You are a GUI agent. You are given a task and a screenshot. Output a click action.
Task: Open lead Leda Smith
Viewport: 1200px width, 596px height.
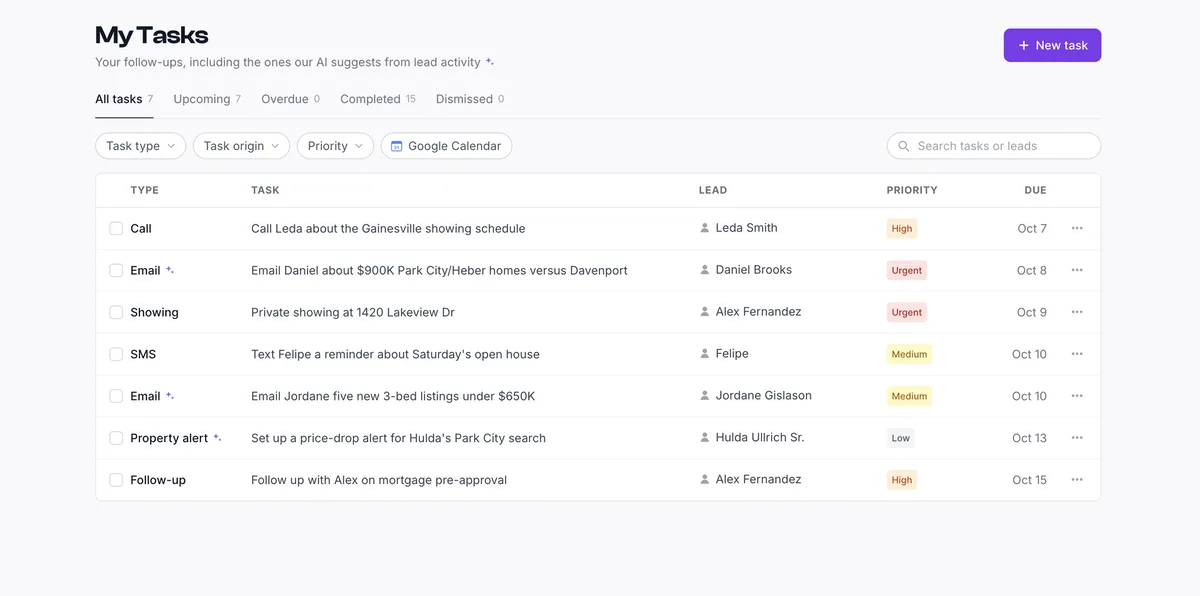point(746,228)
